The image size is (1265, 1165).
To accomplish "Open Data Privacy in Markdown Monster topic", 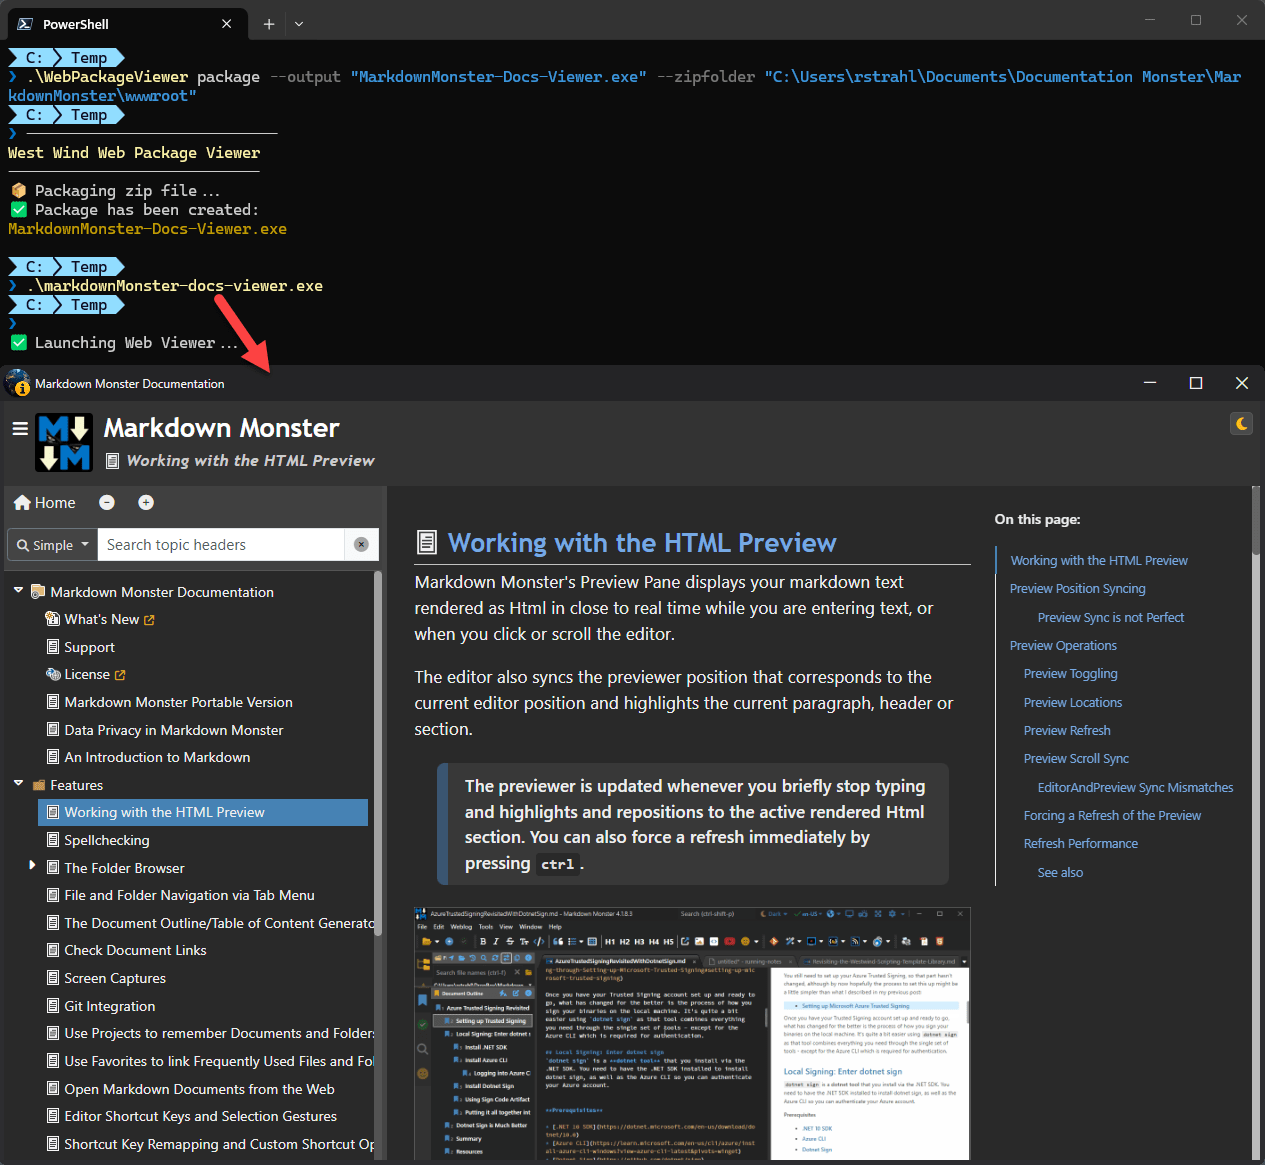I will 174,731.
